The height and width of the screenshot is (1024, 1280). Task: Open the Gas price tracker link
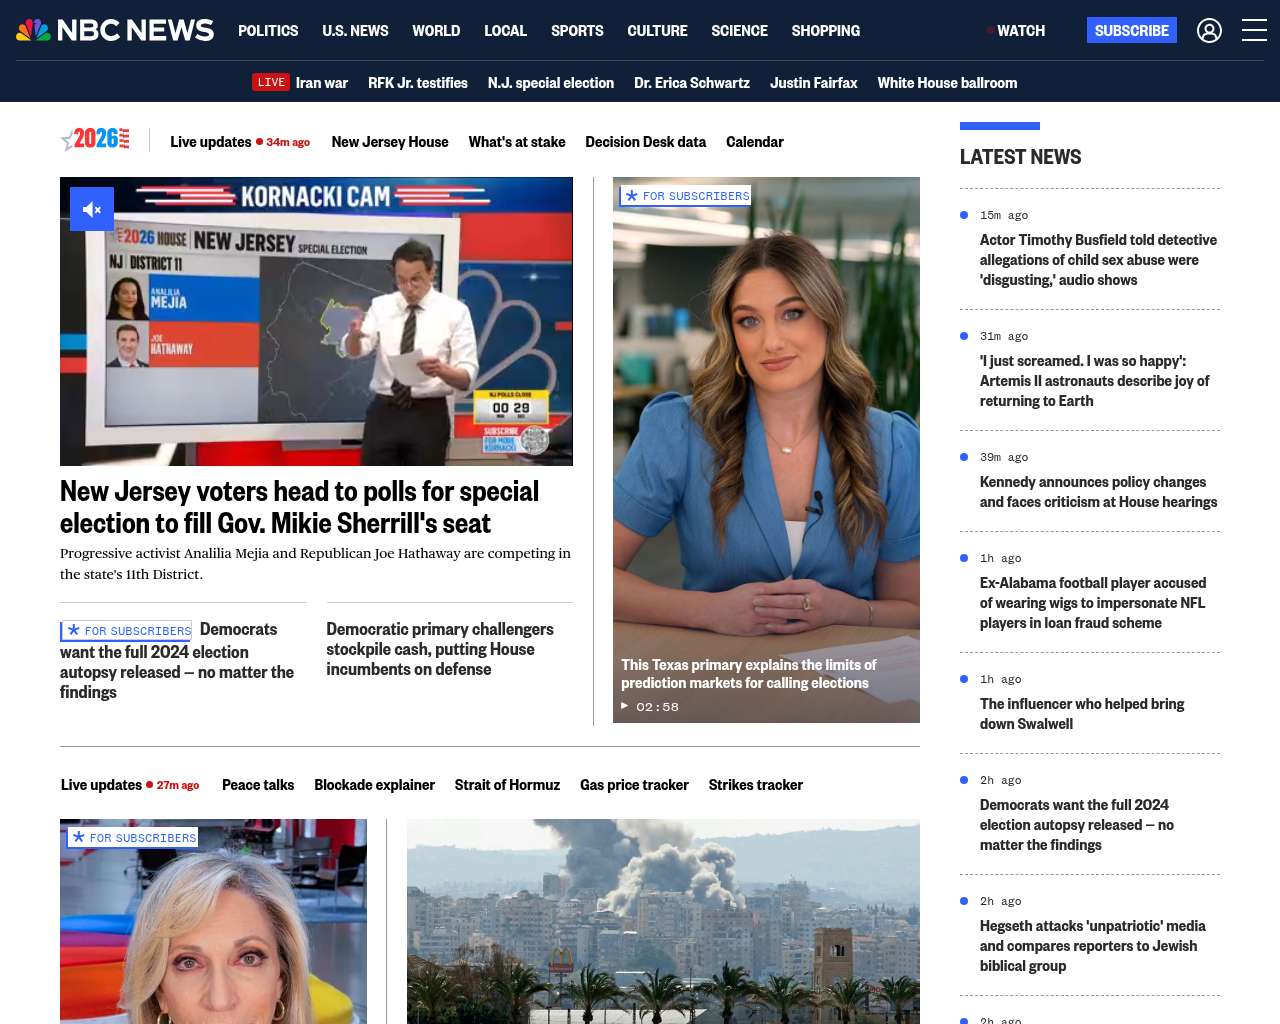pyautogui.click(x=634, y=785)
